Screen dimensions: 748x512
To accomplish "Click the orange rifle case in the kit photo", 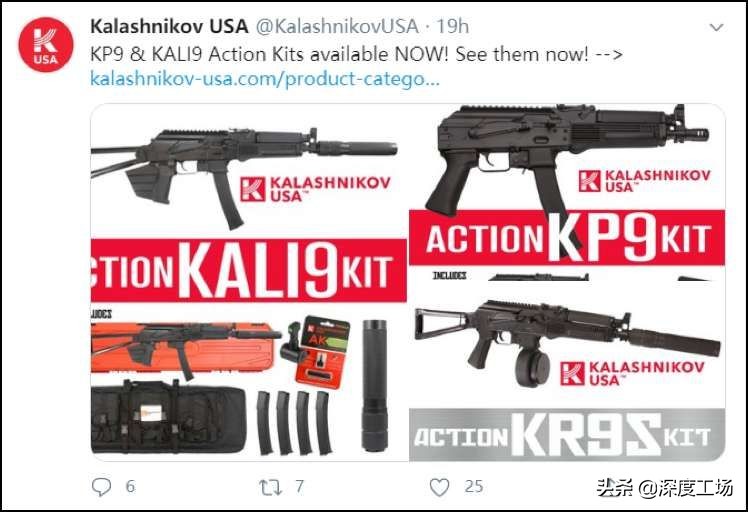I will coord(183,348).
